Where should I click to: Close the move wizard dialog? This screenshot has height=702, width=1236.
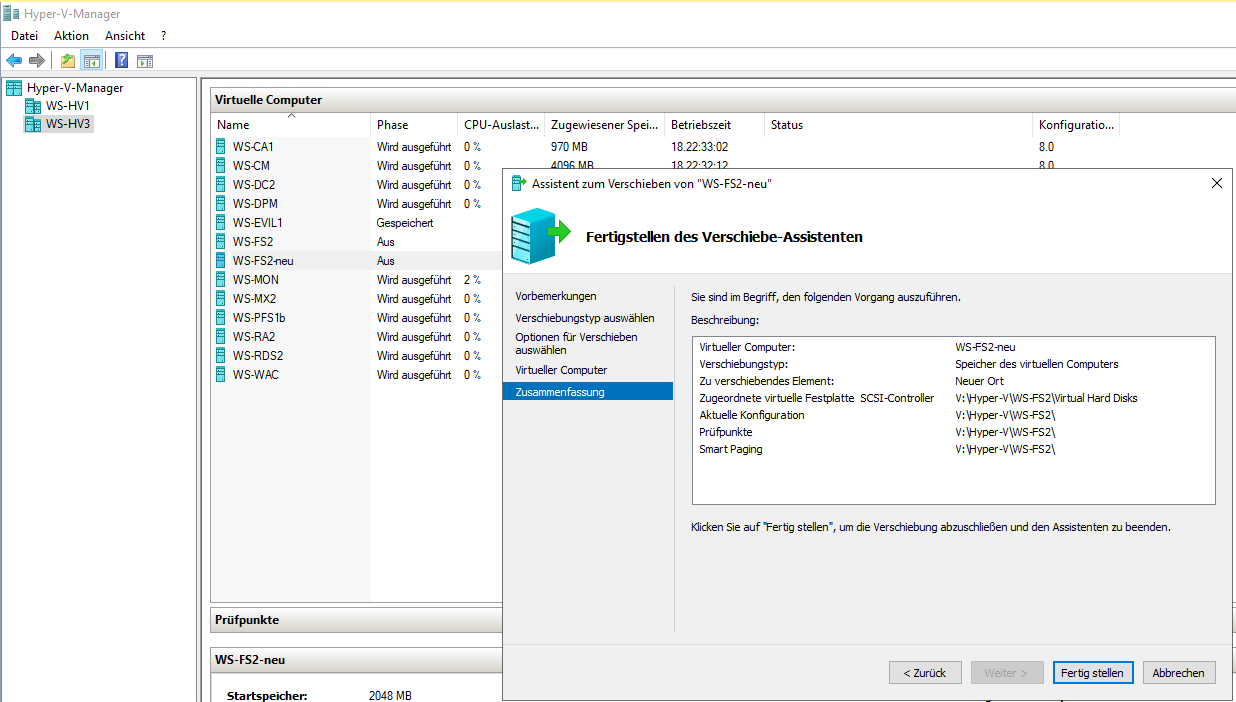pyautogui.click(x=1216, y=183)
